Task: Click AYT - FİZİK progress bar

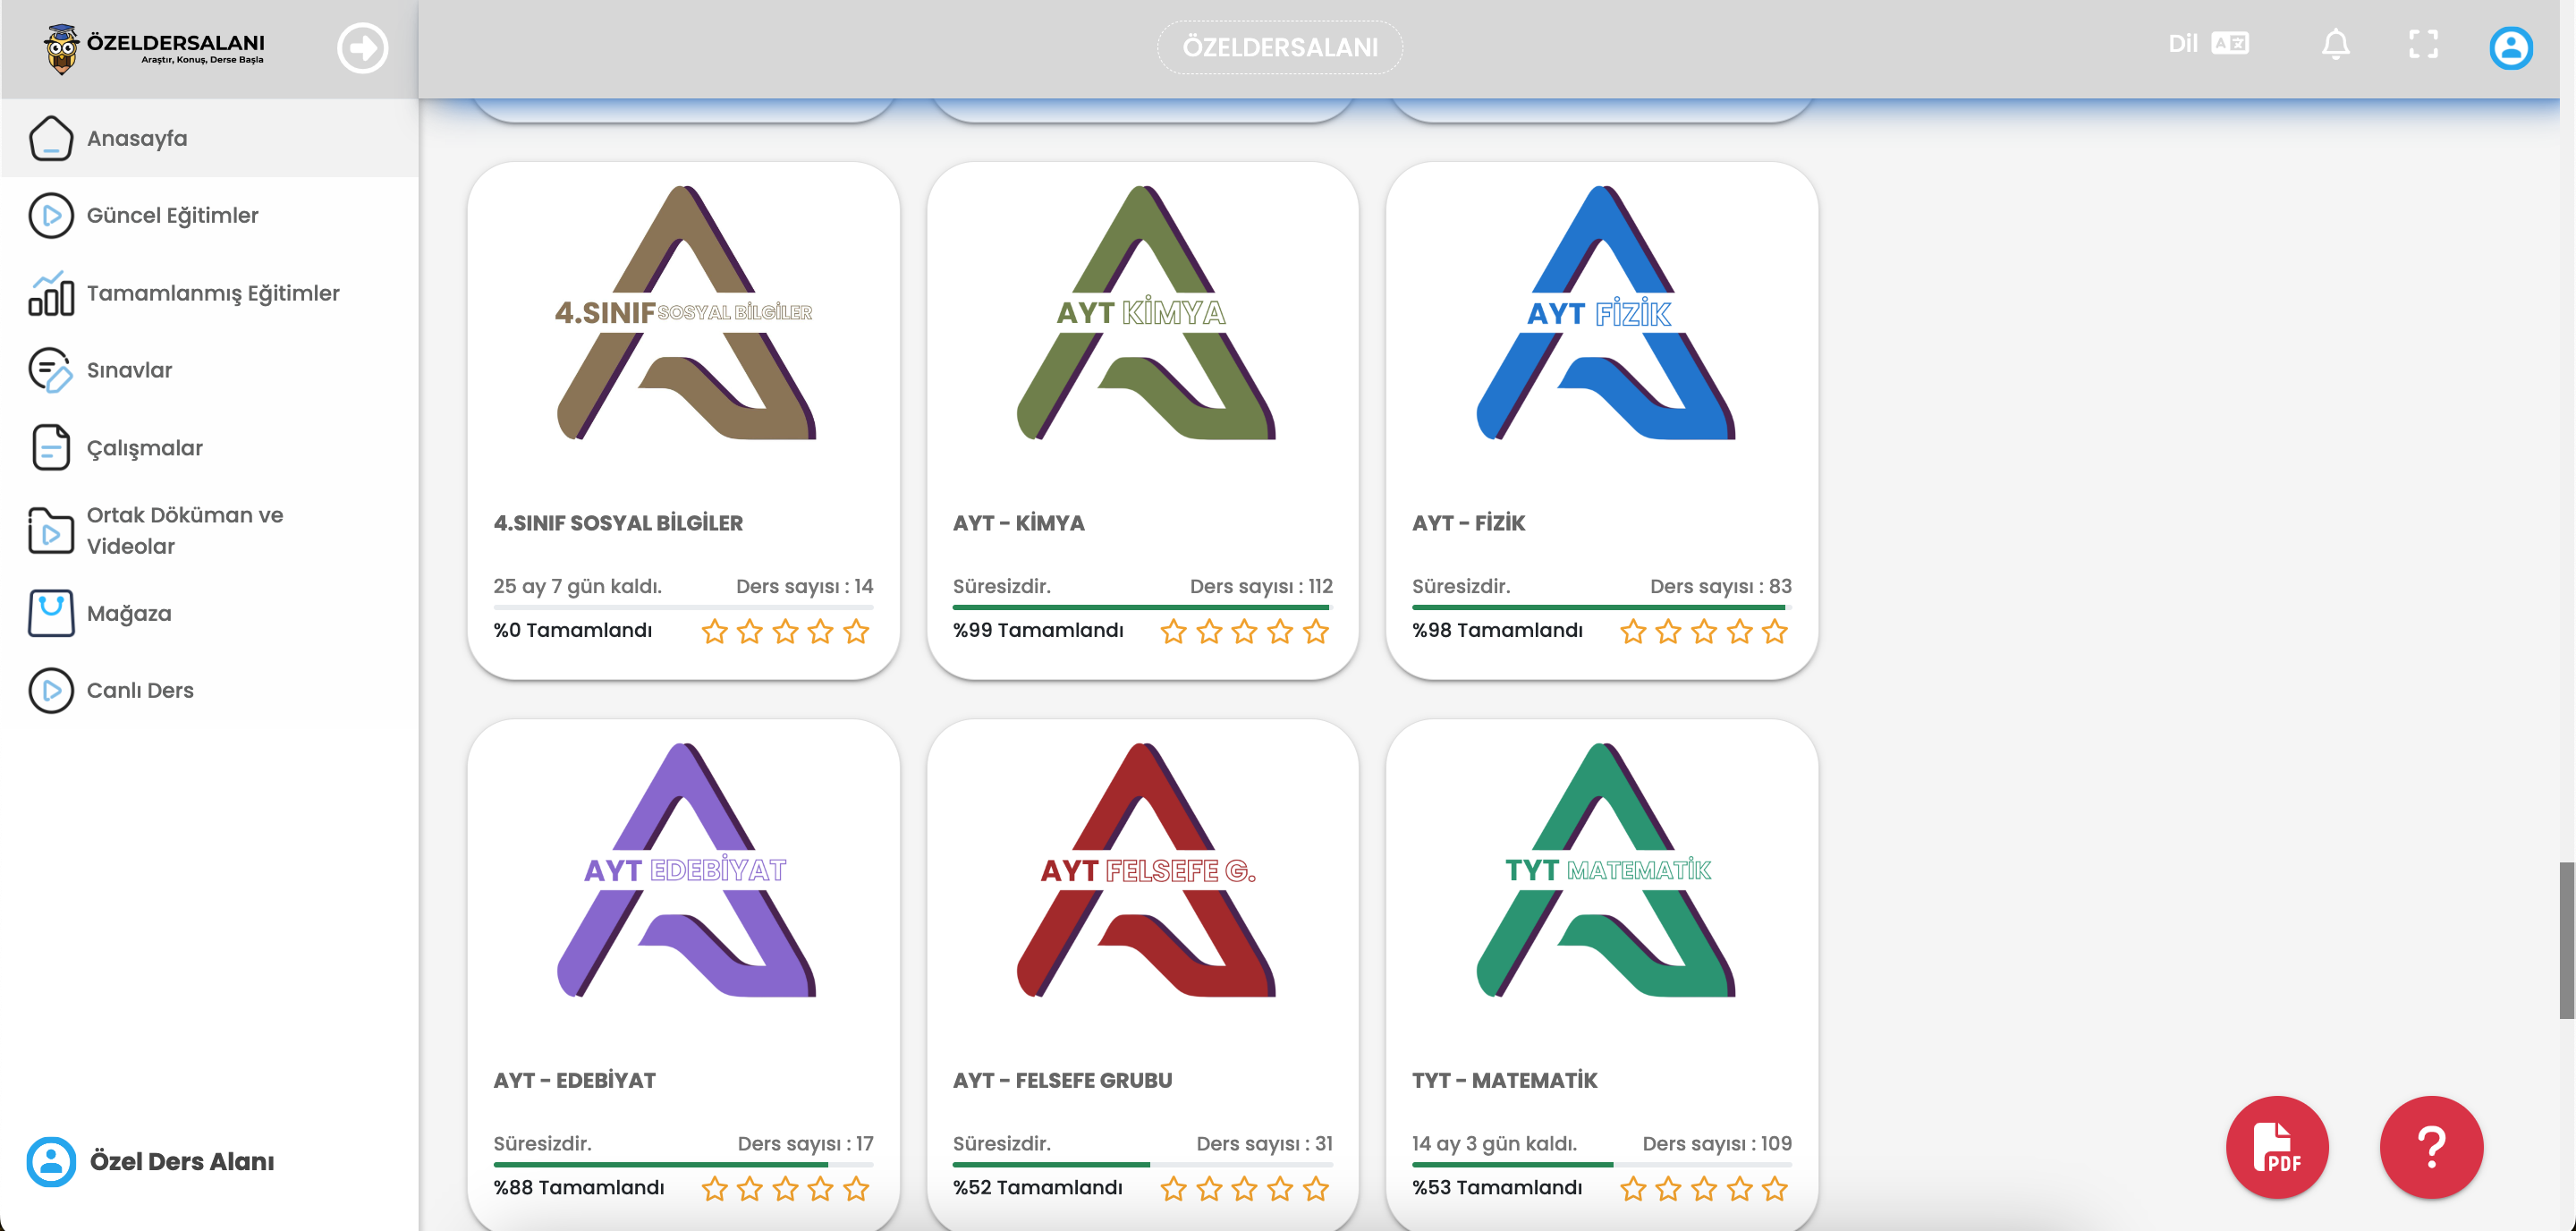Action: tap(1600, 607)
